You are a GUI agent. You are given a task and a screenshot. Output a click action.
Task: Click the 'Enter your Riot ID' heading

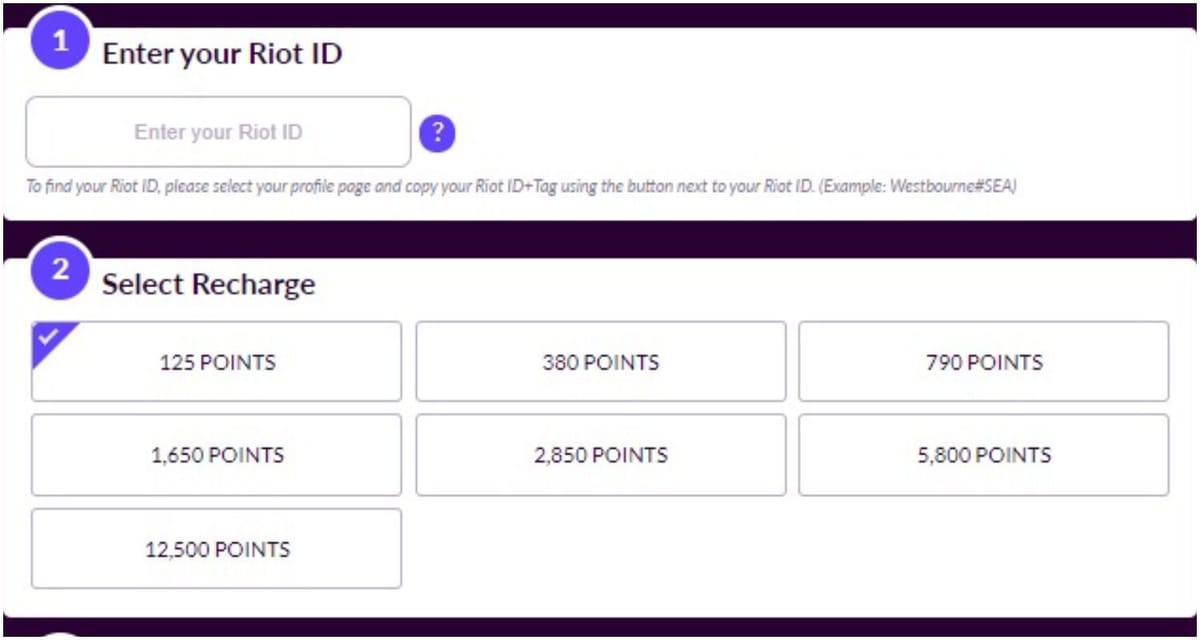click(222, 54)
